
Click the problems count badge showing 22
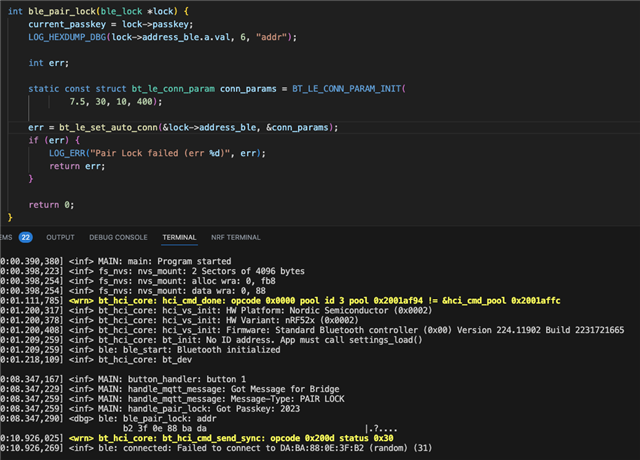26,237
